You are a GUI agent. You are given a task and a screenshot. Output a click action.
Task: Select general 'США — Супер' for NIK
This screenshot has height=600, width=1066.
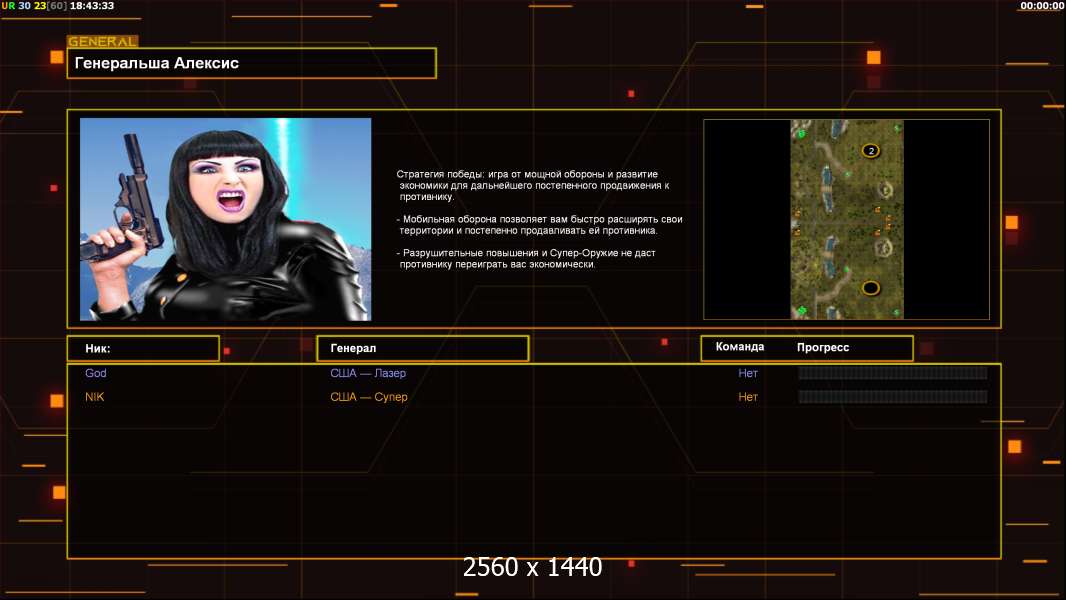[x=369, y=397]
